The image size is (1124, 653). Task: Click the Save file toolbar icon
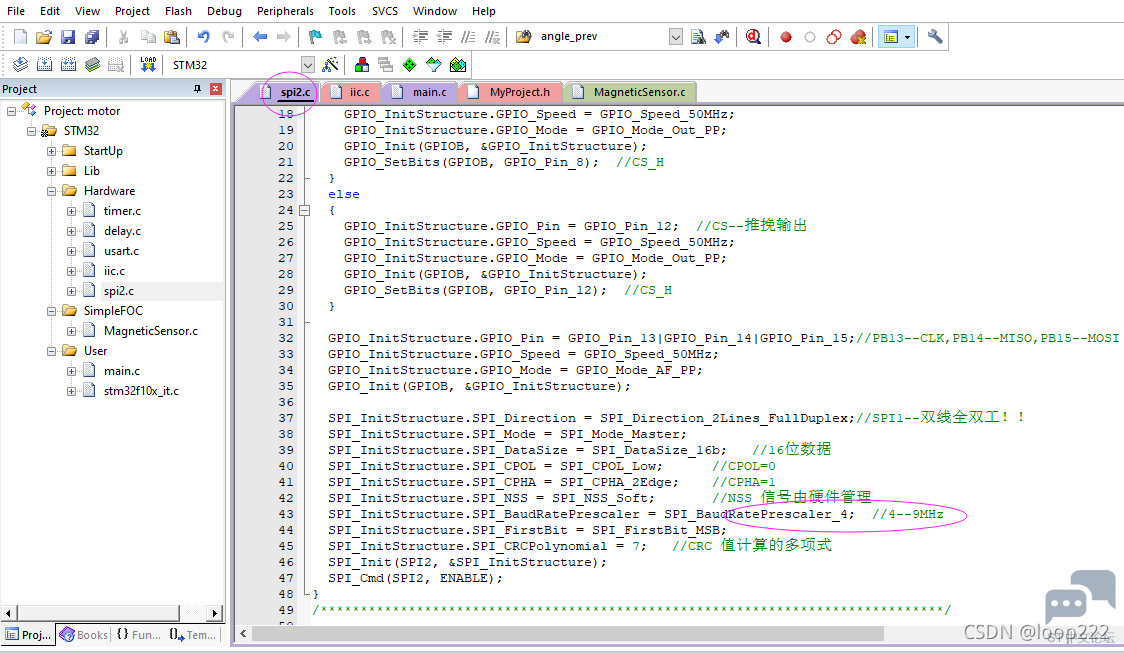click(68, 37)
